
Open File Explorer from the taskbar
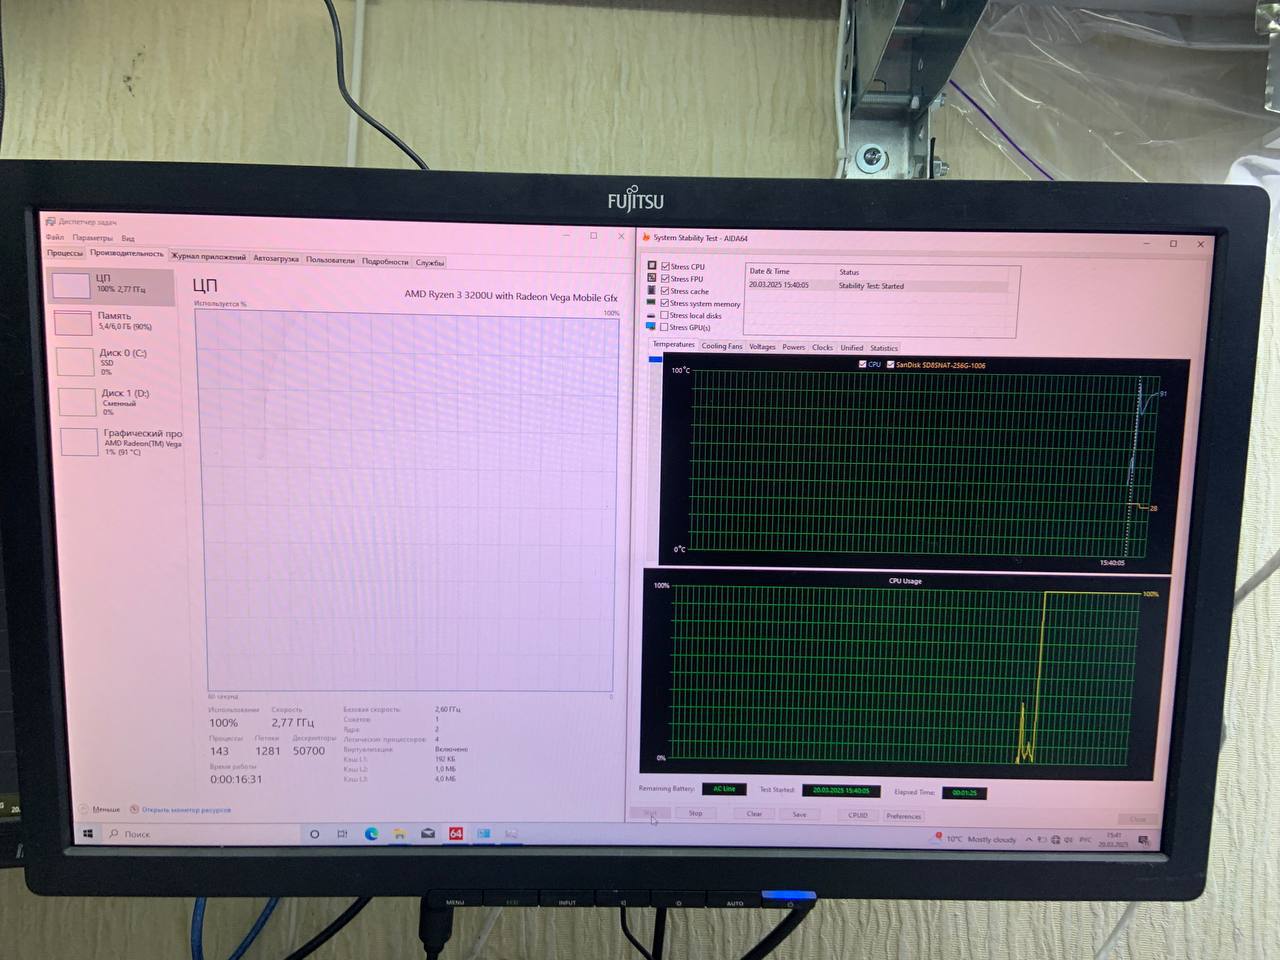click(x=399, y=833)
